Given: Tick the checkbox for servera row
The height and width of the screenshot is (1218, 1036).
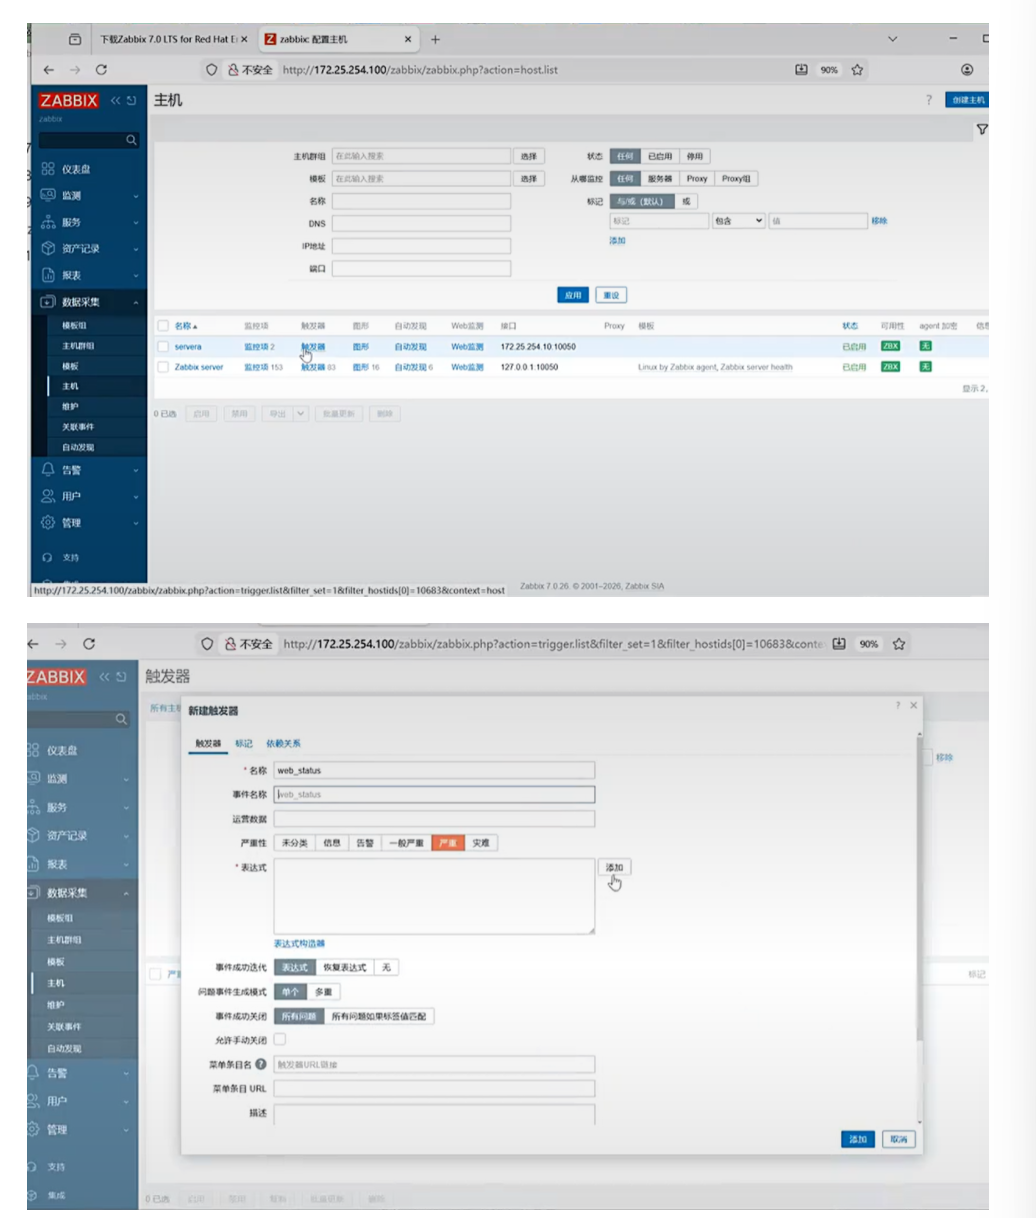Looking at the screenshot, I should tap(163, 347).
